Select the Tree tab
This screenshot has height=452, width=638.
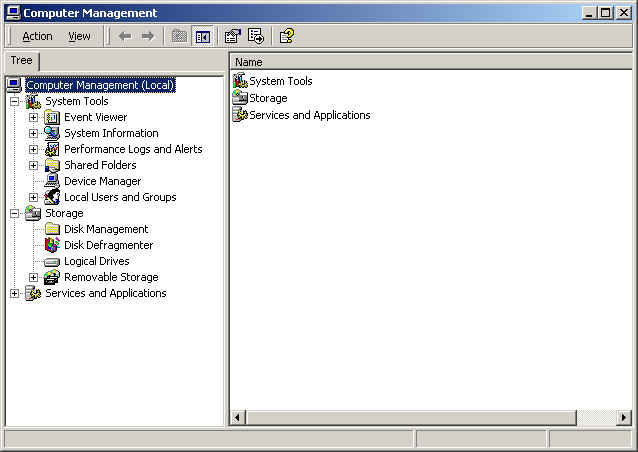tap(22, 61)
